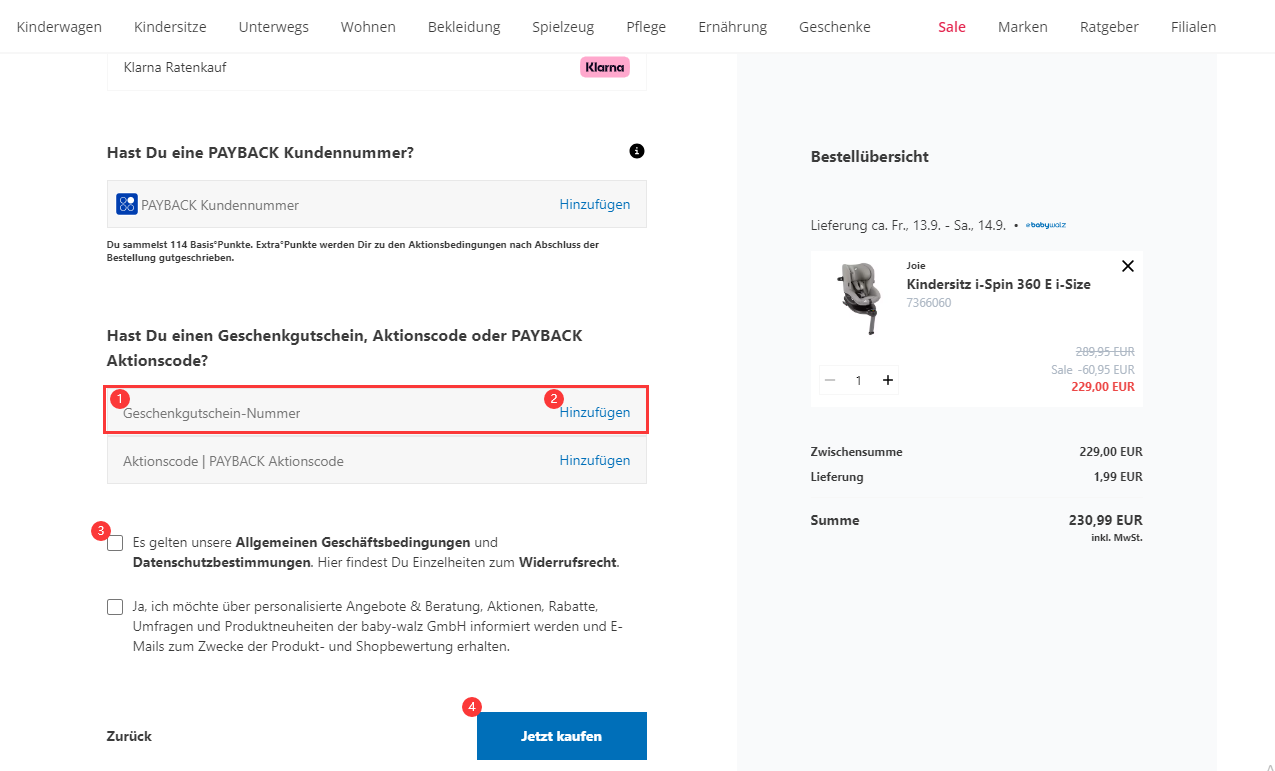
Task: Go back via Zurück link
Action: pos(129,736)
